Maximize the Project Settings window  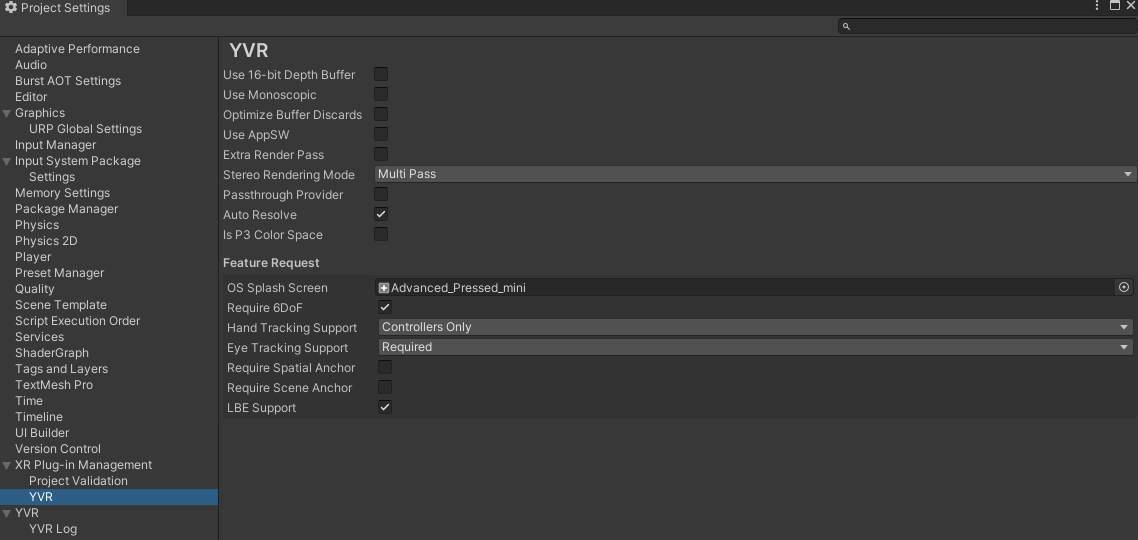[x=1115, y=6]
